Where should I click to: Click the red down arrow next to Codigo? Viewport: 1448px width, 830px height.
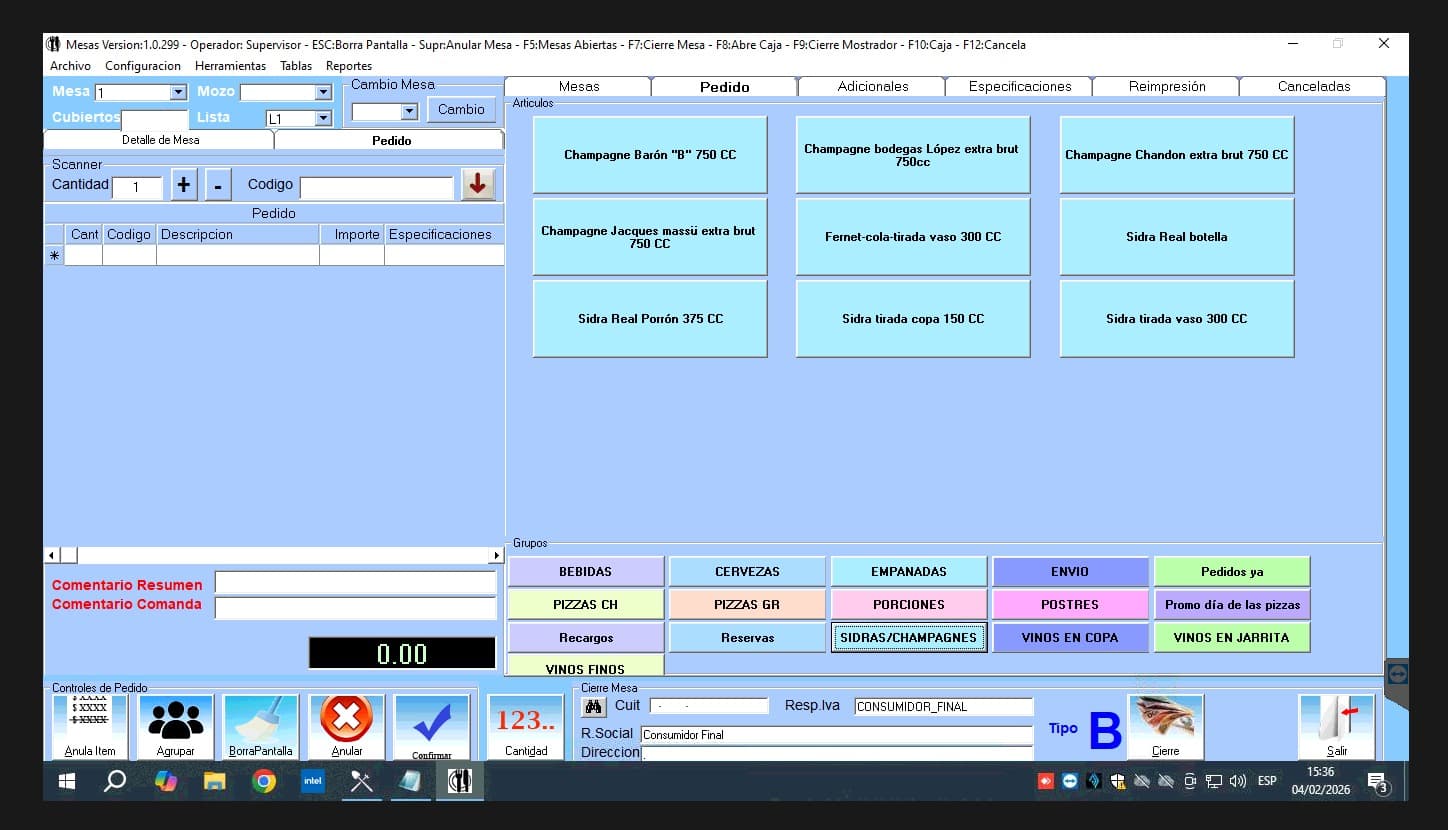(x=478, y=185)
